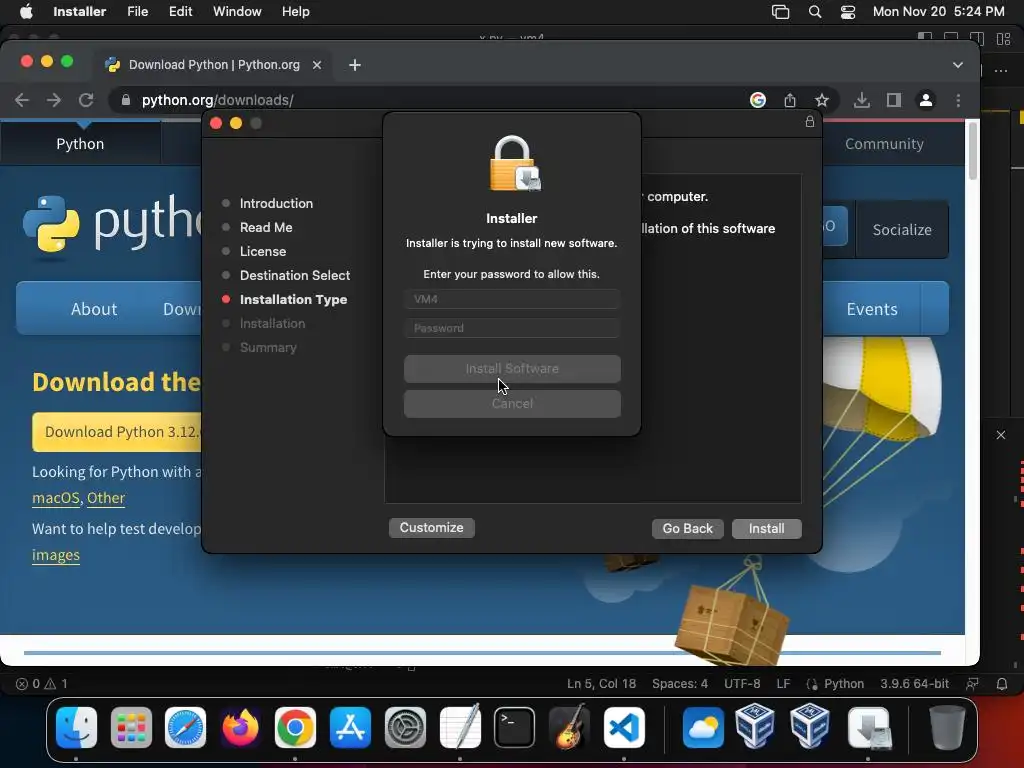
Task: Click Download Python 3.12 button
Action: click(x=117, y=432)
